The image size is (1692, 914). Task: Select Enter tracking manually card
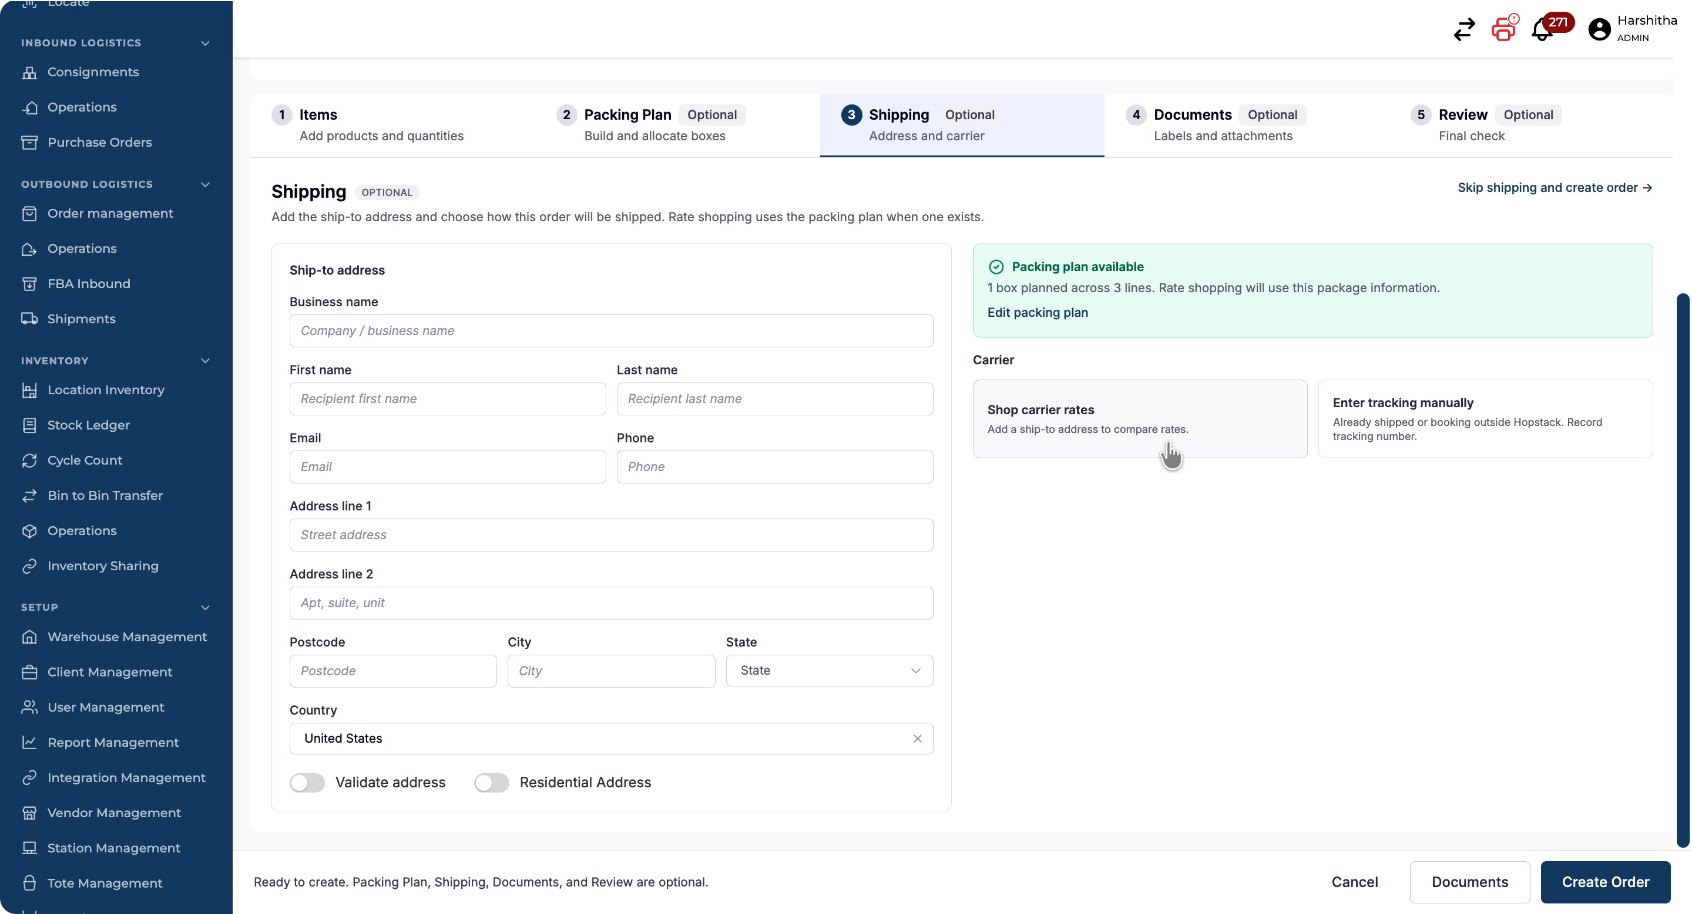click(1485, 419)
